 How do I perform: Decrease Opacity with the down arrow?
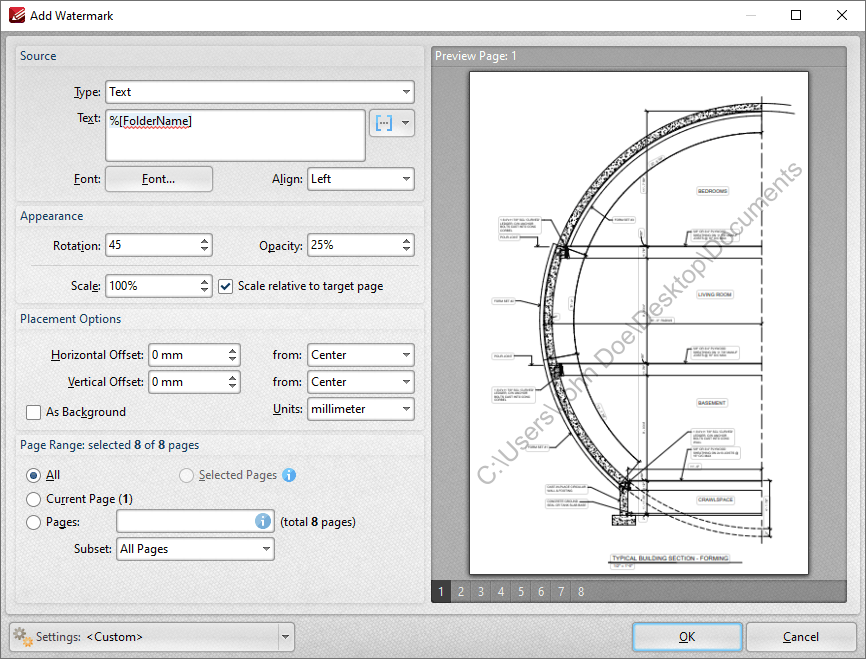pos(406,250)
